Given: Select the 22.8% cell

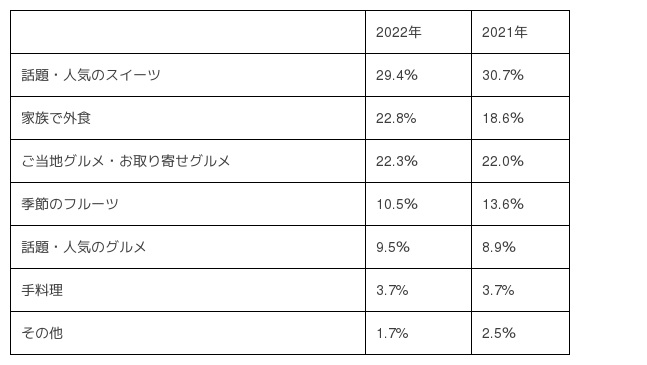Looking at the screenshot, I should tap(418, 118).
